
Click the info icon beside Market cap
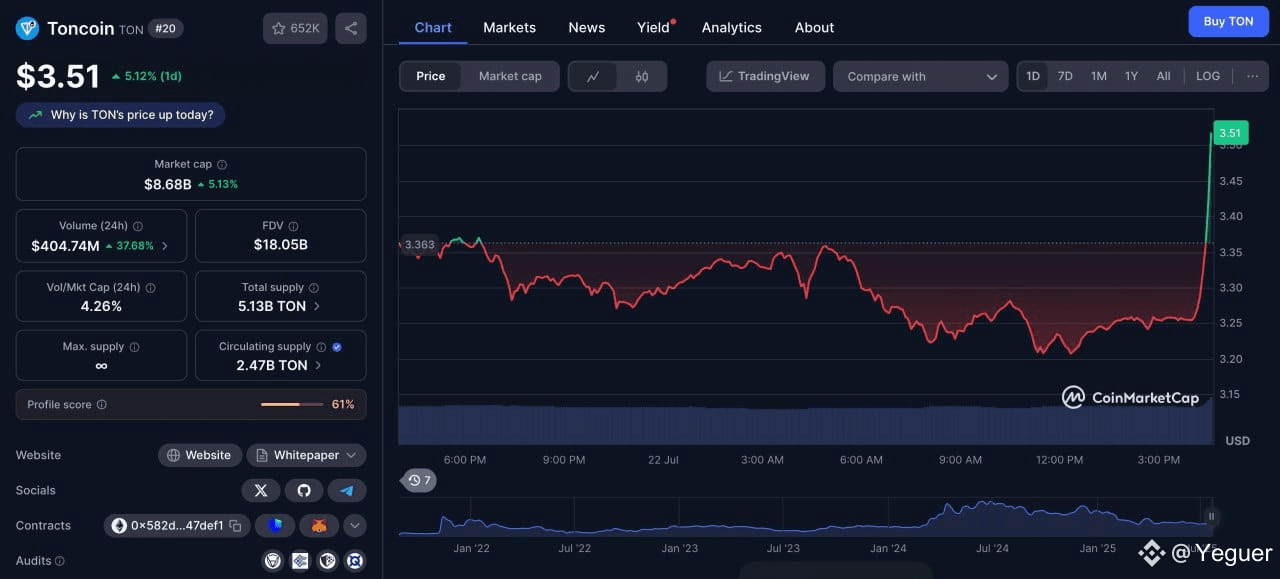pos(222,165)
